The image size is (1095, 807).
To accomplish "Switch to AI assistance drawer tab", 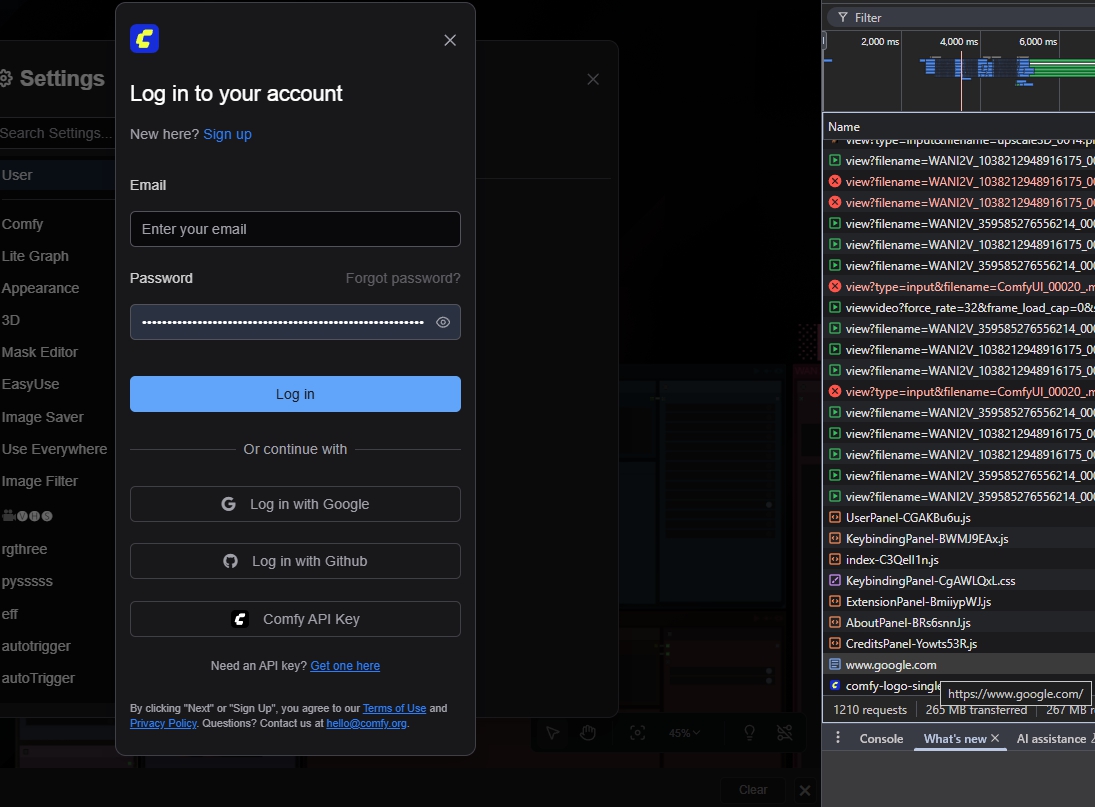I will 1051,739.
